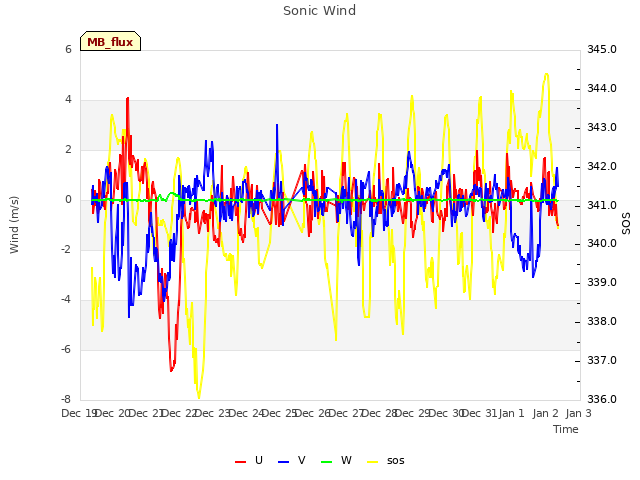640x480 pixels.
Task: Click the 336.0 right axis value
Action: [602, 399]
